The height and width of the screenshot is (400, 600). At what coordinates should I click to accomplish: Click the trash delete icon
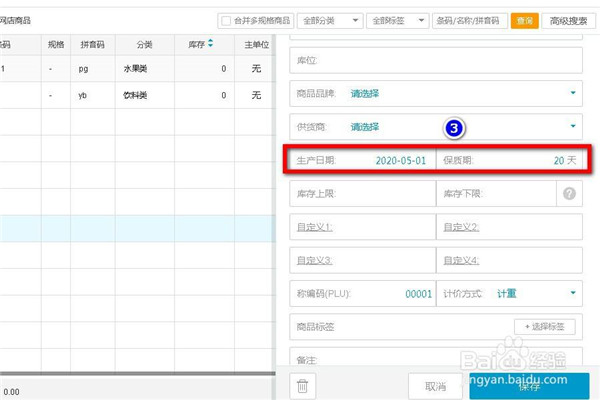303,386
